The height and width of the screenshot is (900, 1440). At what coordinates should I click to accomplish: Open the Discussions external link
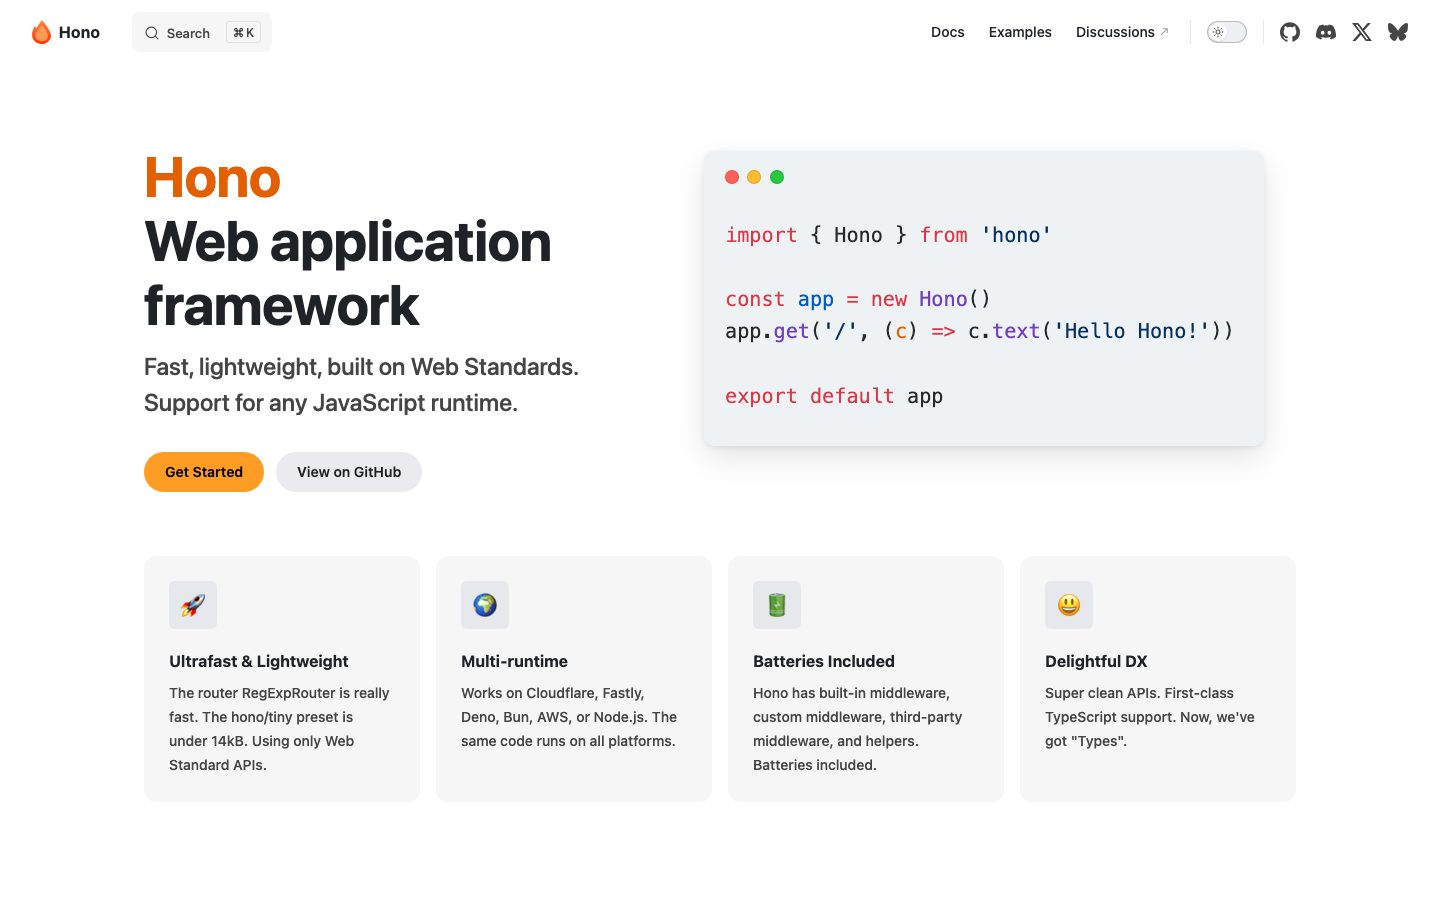[1122, 32]
